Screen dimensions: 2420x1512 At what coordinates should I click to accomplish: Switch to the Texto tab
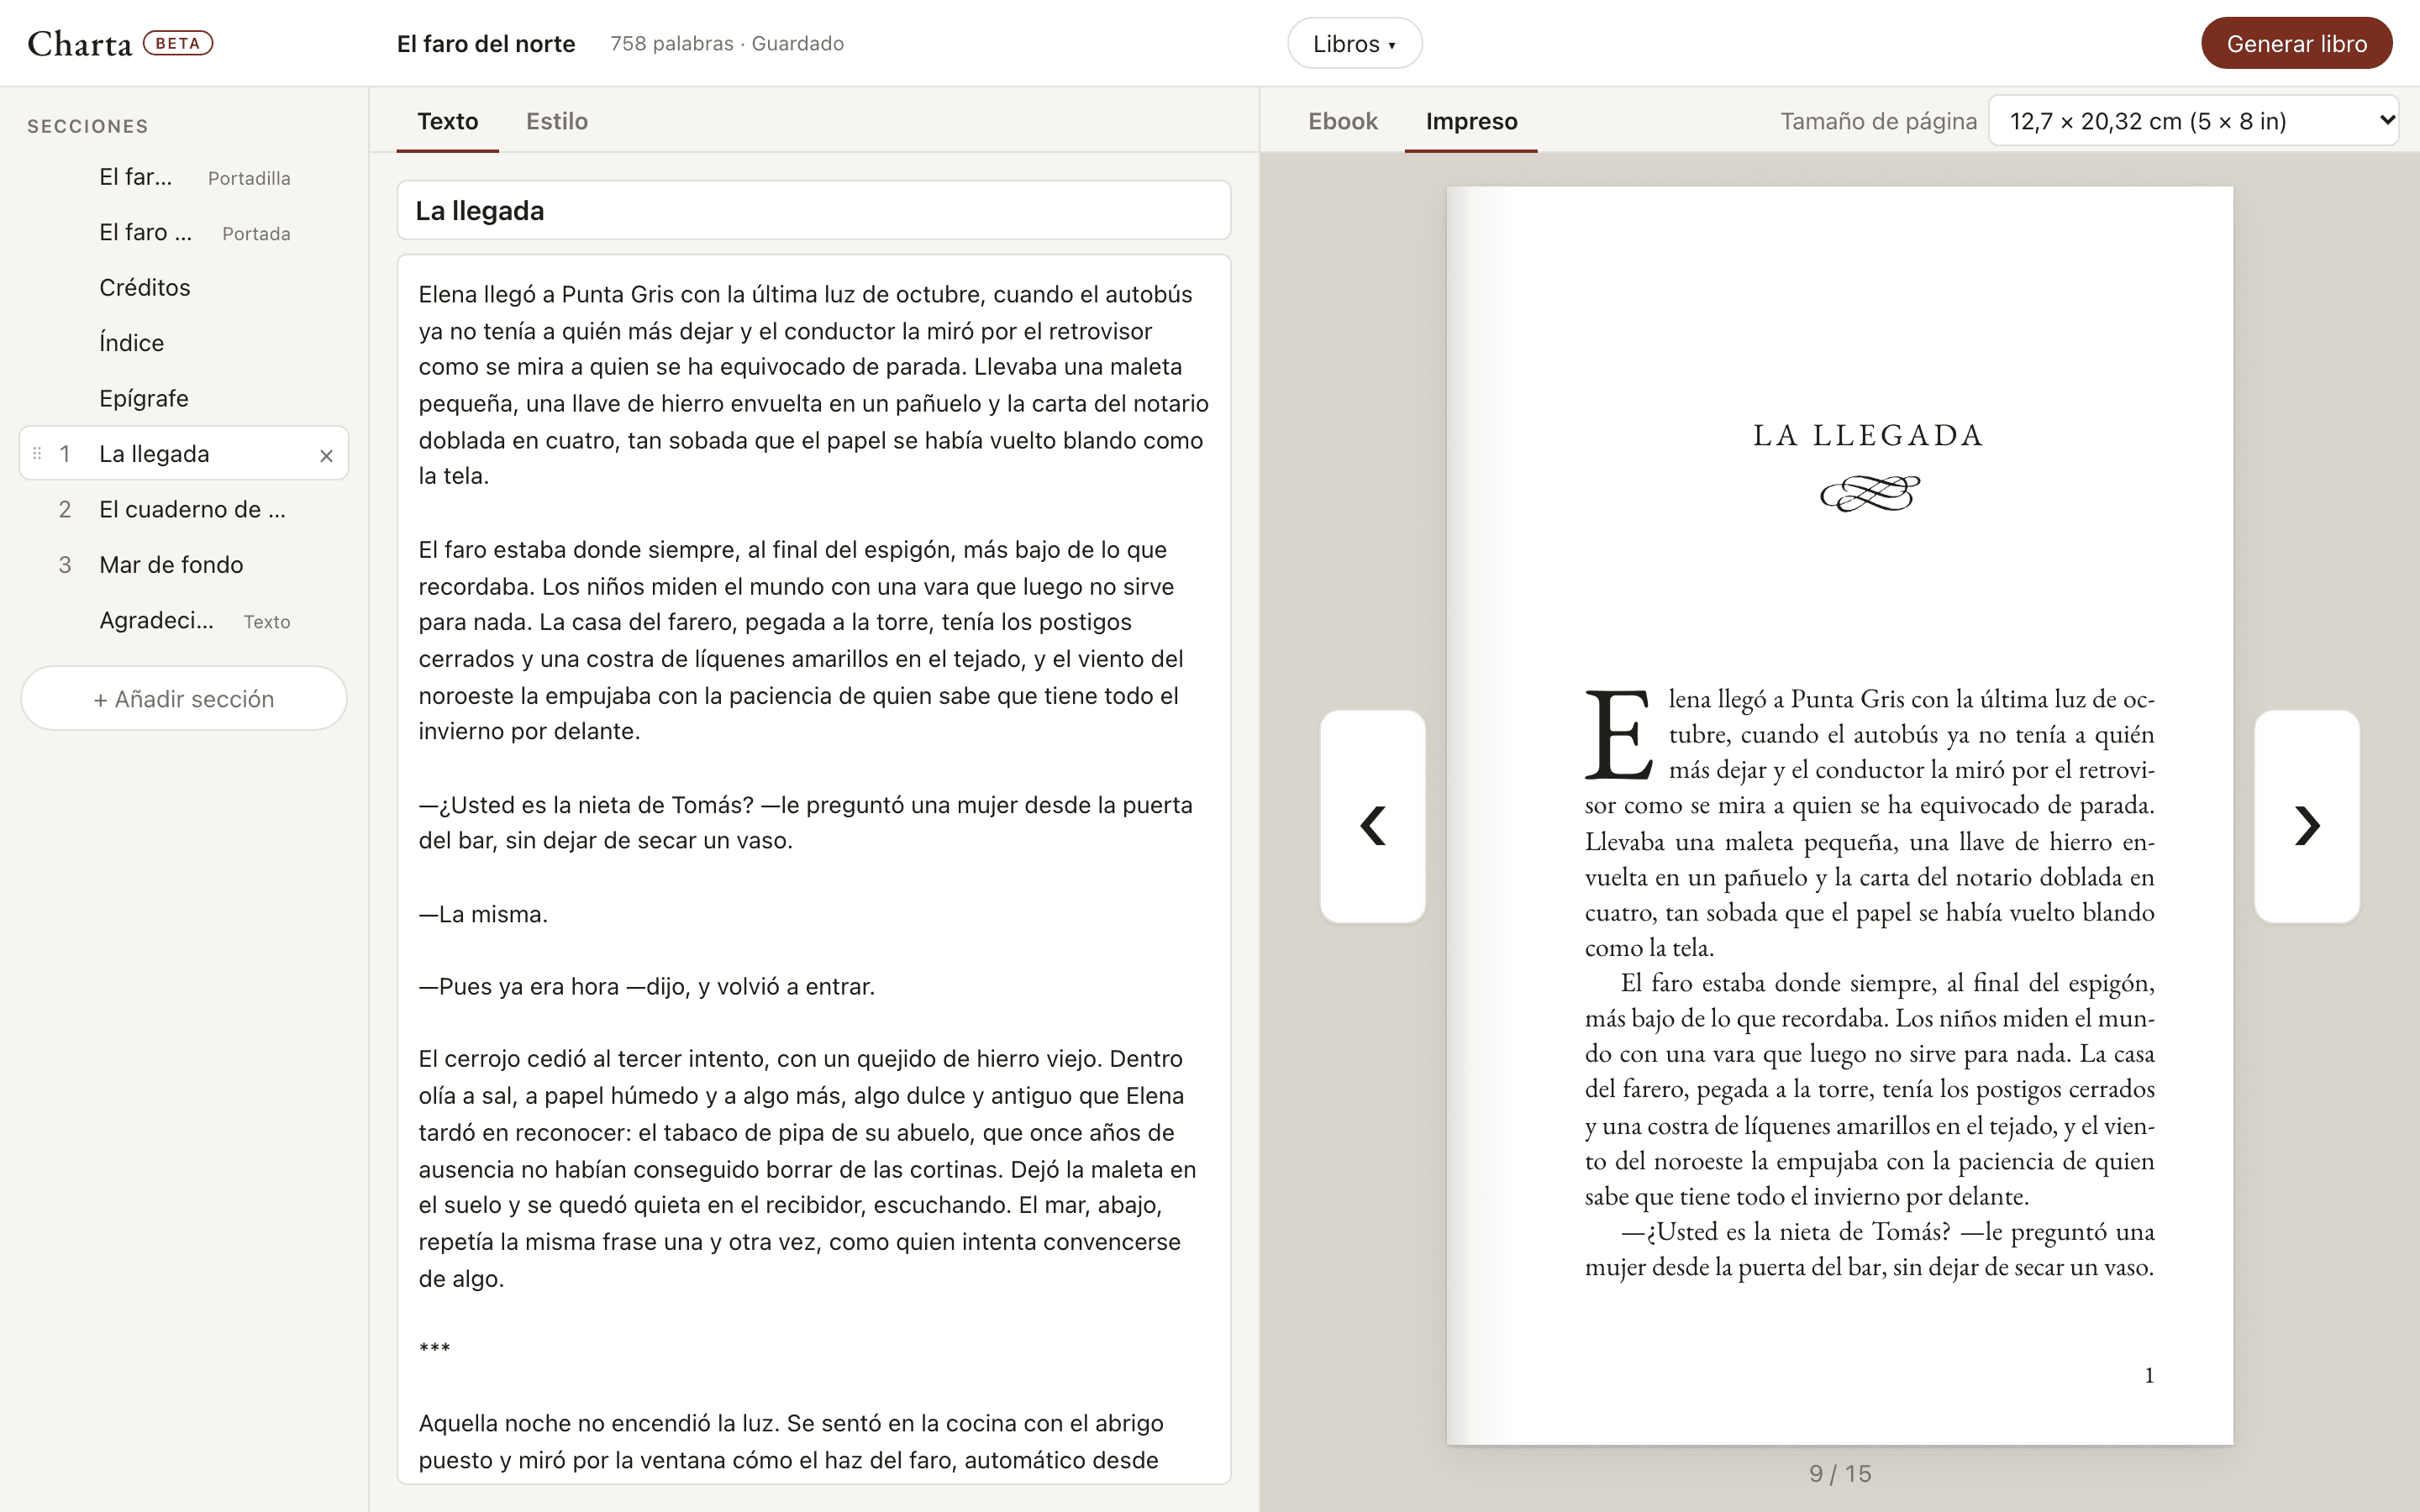[x=447, y=121]
